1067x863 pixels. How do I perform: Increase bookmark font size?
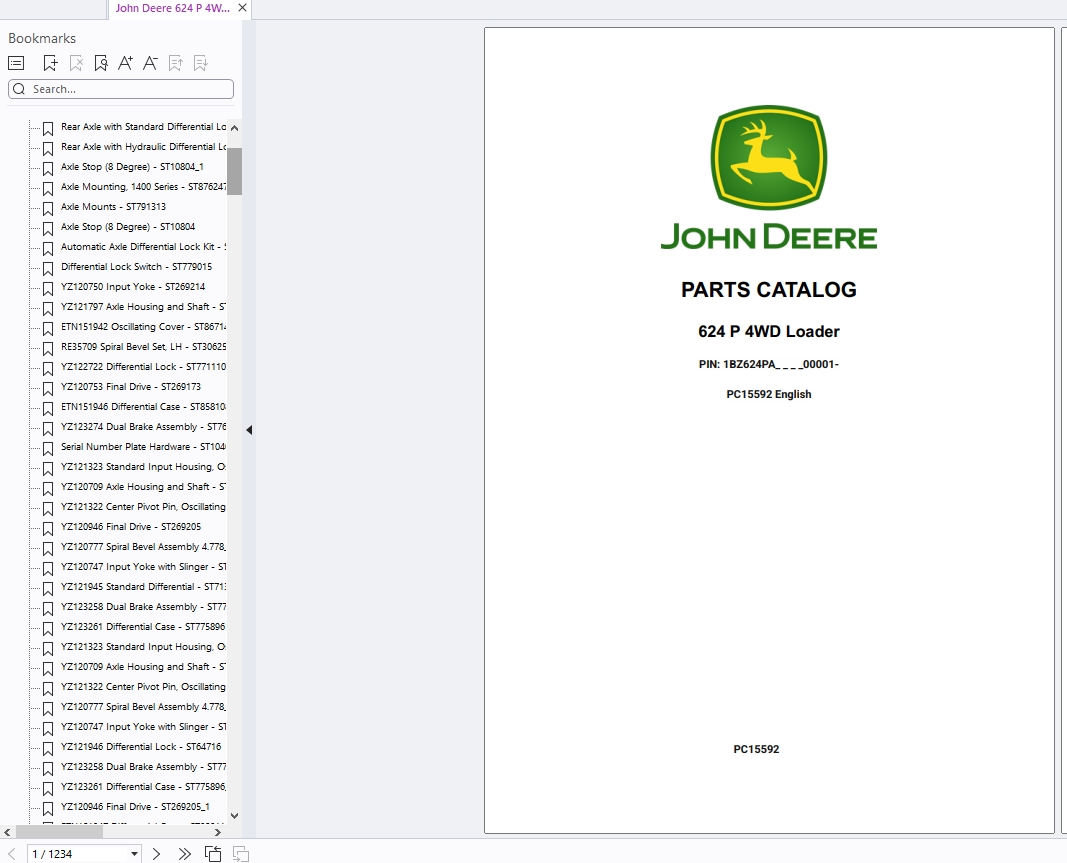[x=125, y=63]
